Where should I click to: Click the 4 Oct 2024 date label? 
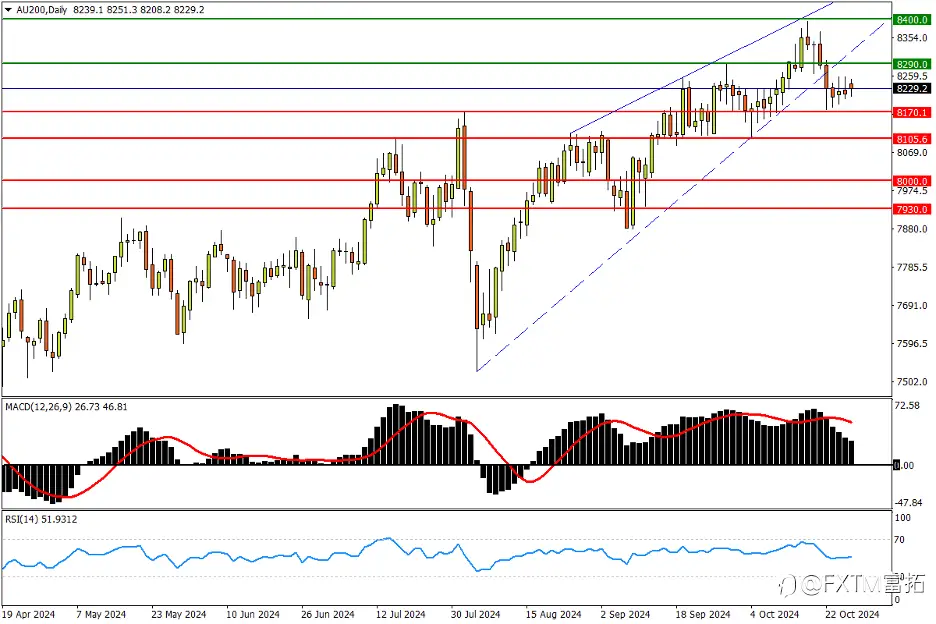774,614
